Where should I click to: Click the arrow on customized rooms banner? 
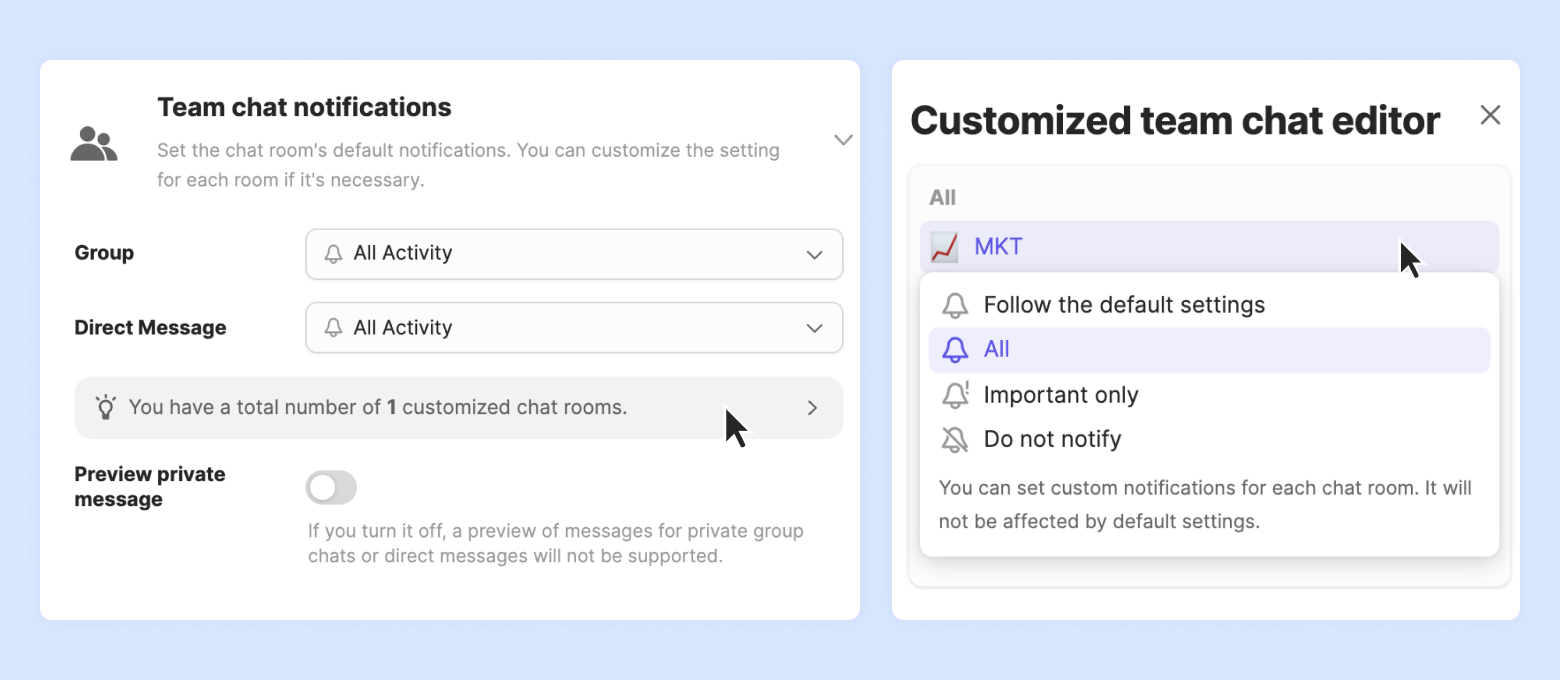coord(813,408)
